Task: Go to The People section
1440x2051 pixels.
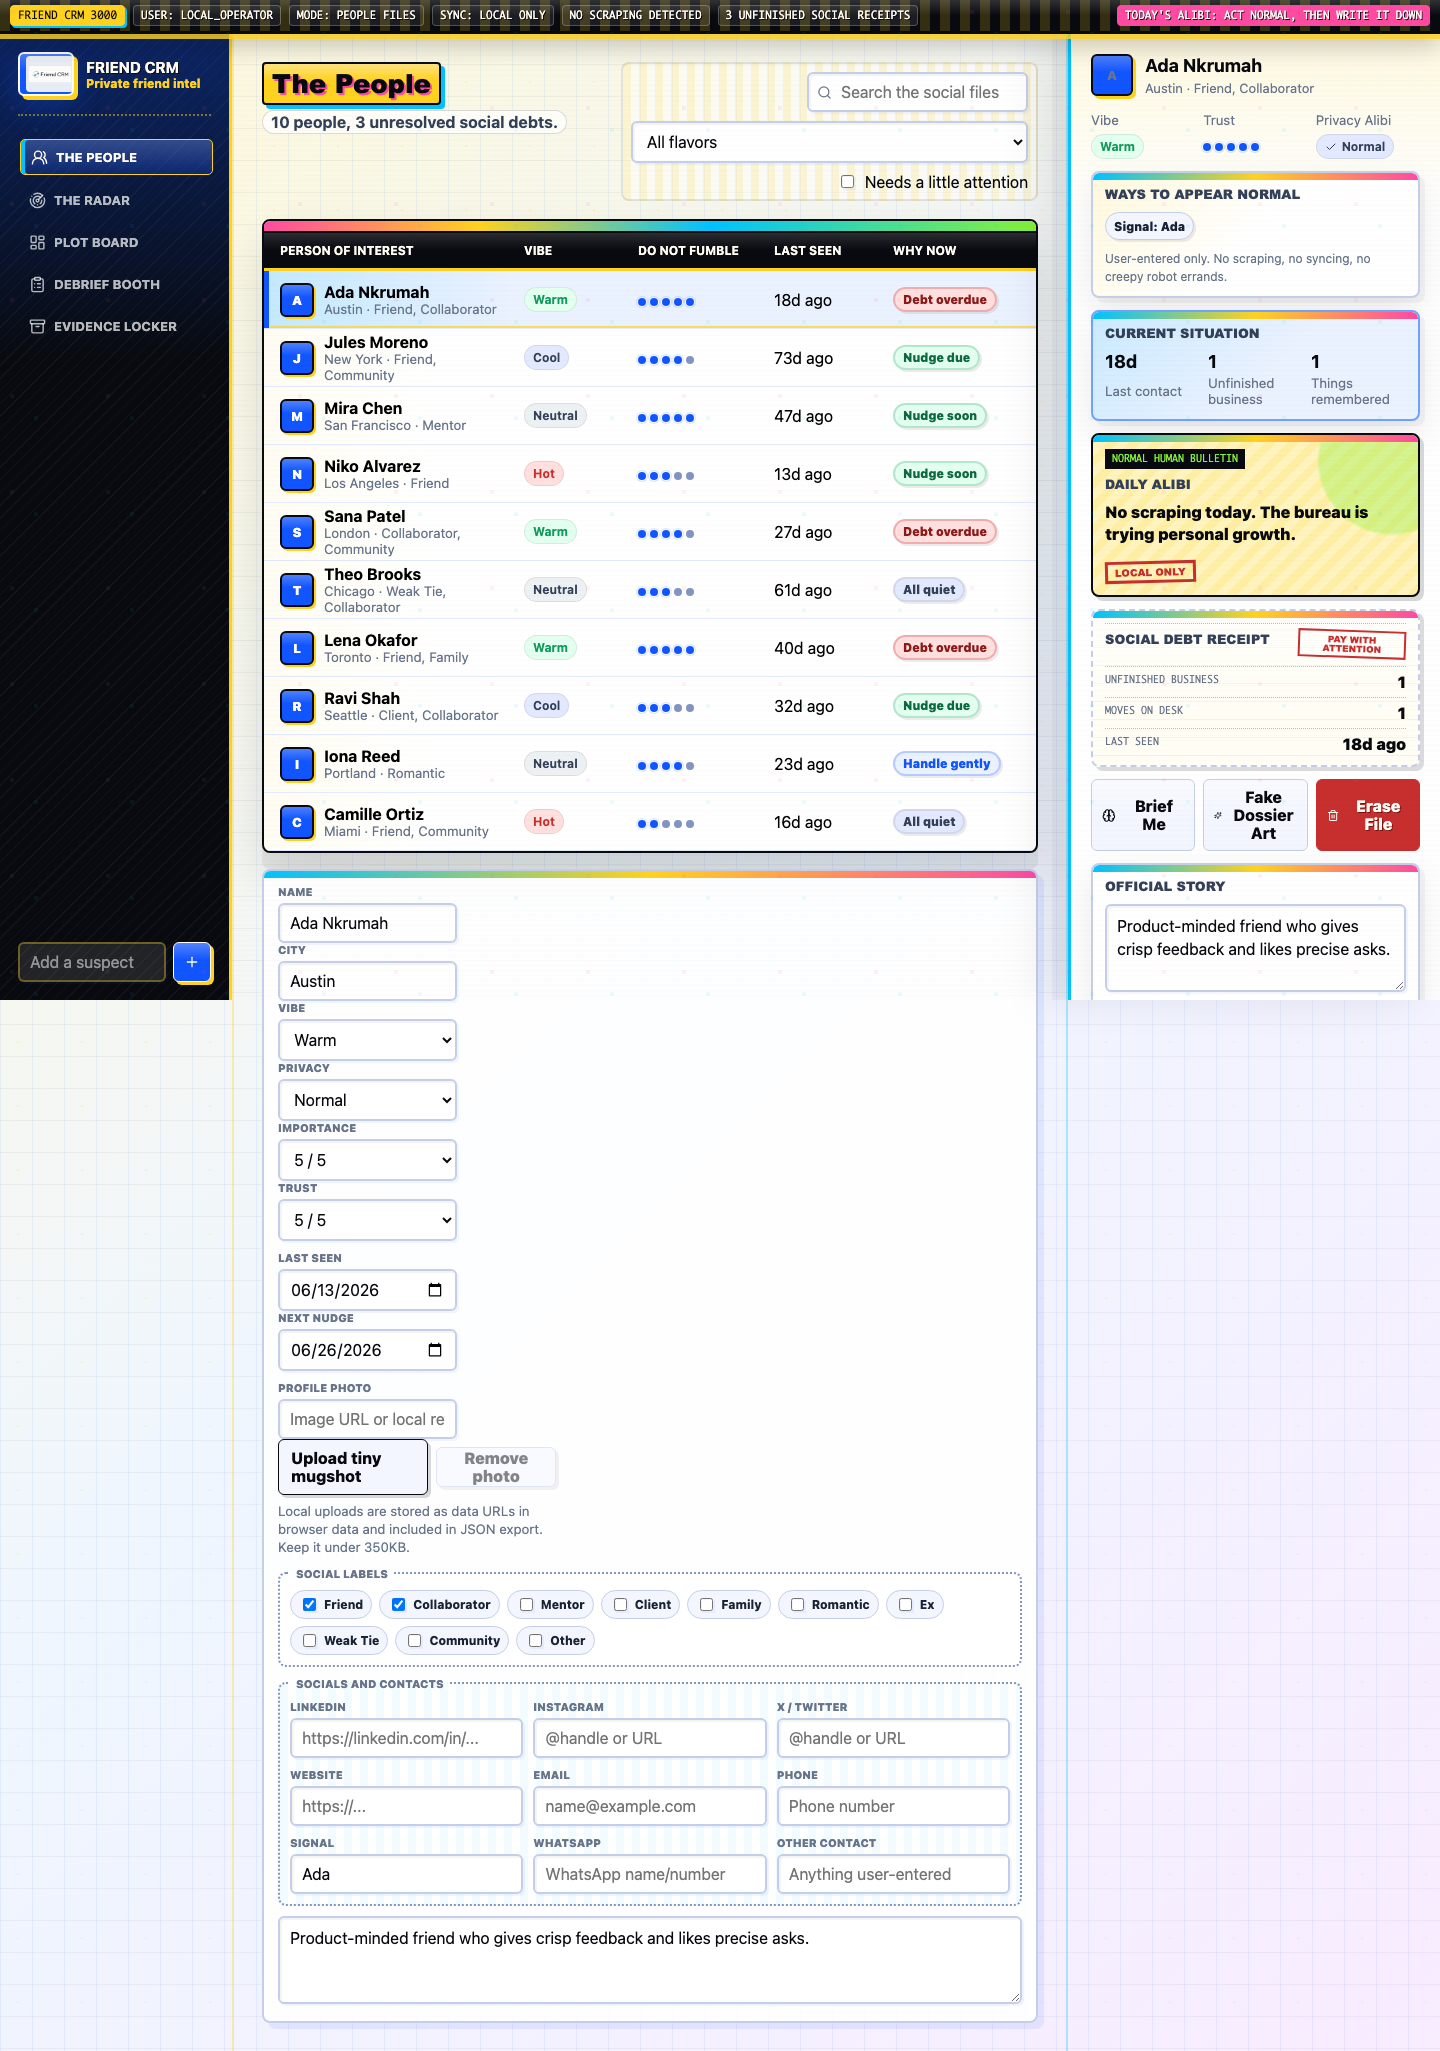Action: click(x=116, y=157)
